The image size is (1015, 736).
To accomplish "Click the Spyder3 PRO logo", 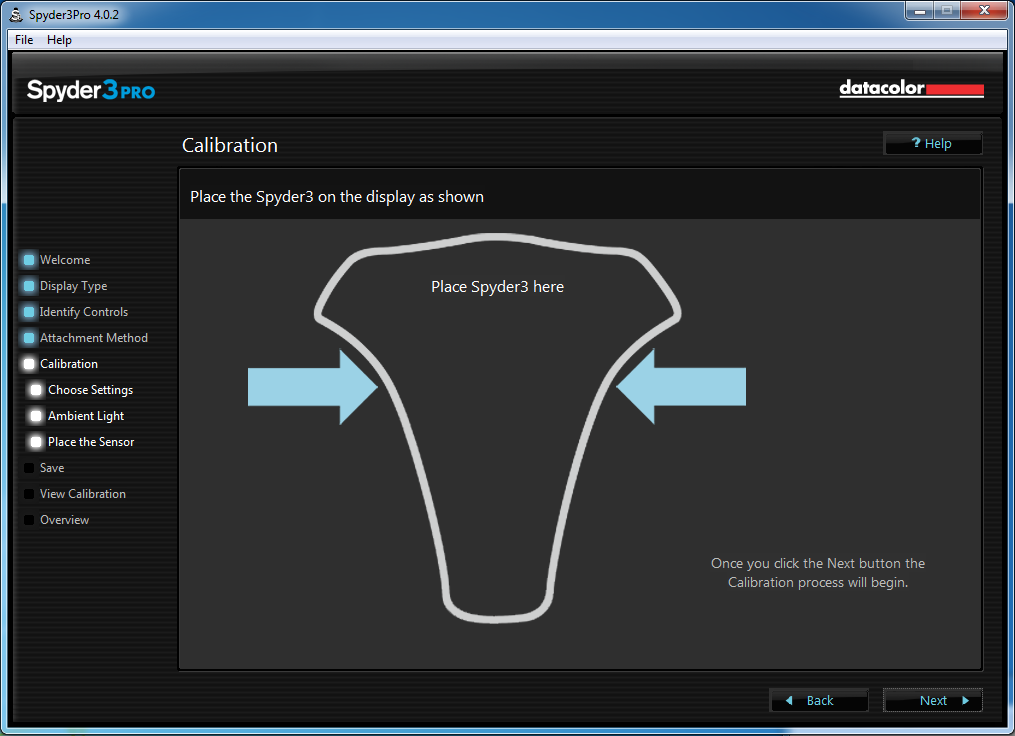I will [91, 89].
